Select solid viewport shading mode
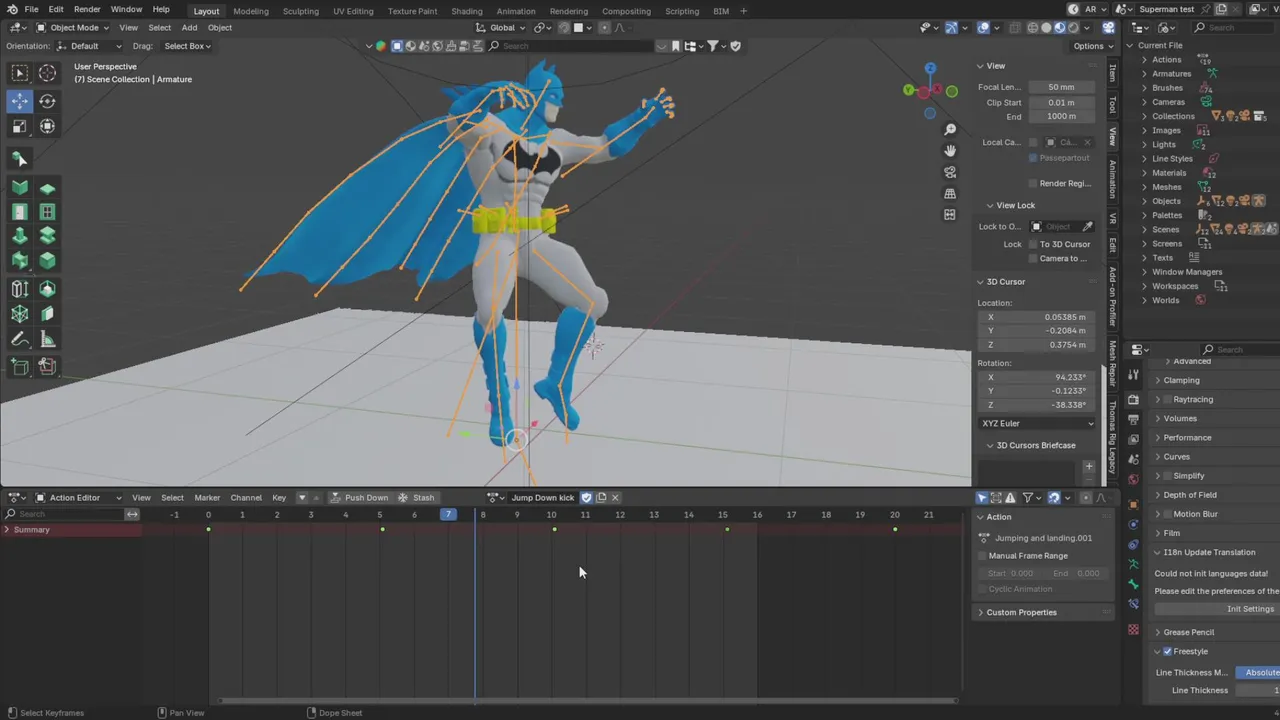 pos(1046,28)
